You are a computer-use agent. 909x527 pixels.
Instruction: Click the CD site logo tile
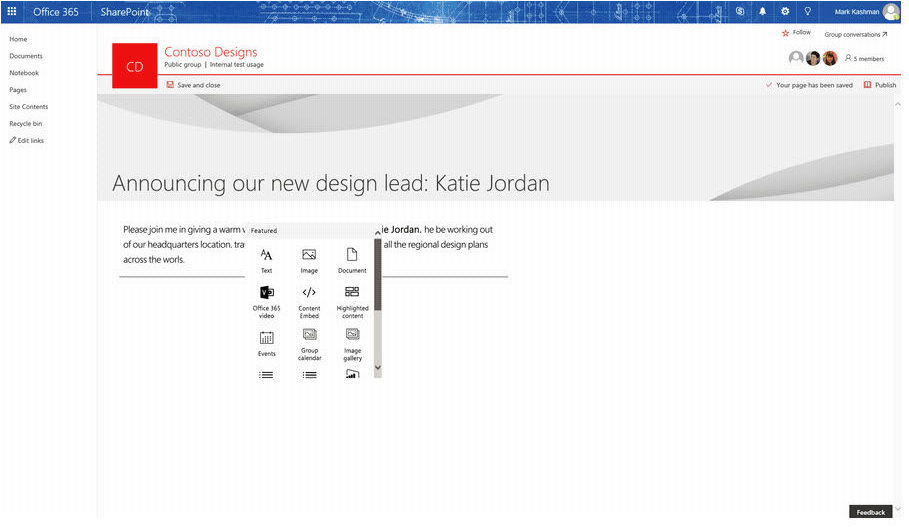click(134, 66)
